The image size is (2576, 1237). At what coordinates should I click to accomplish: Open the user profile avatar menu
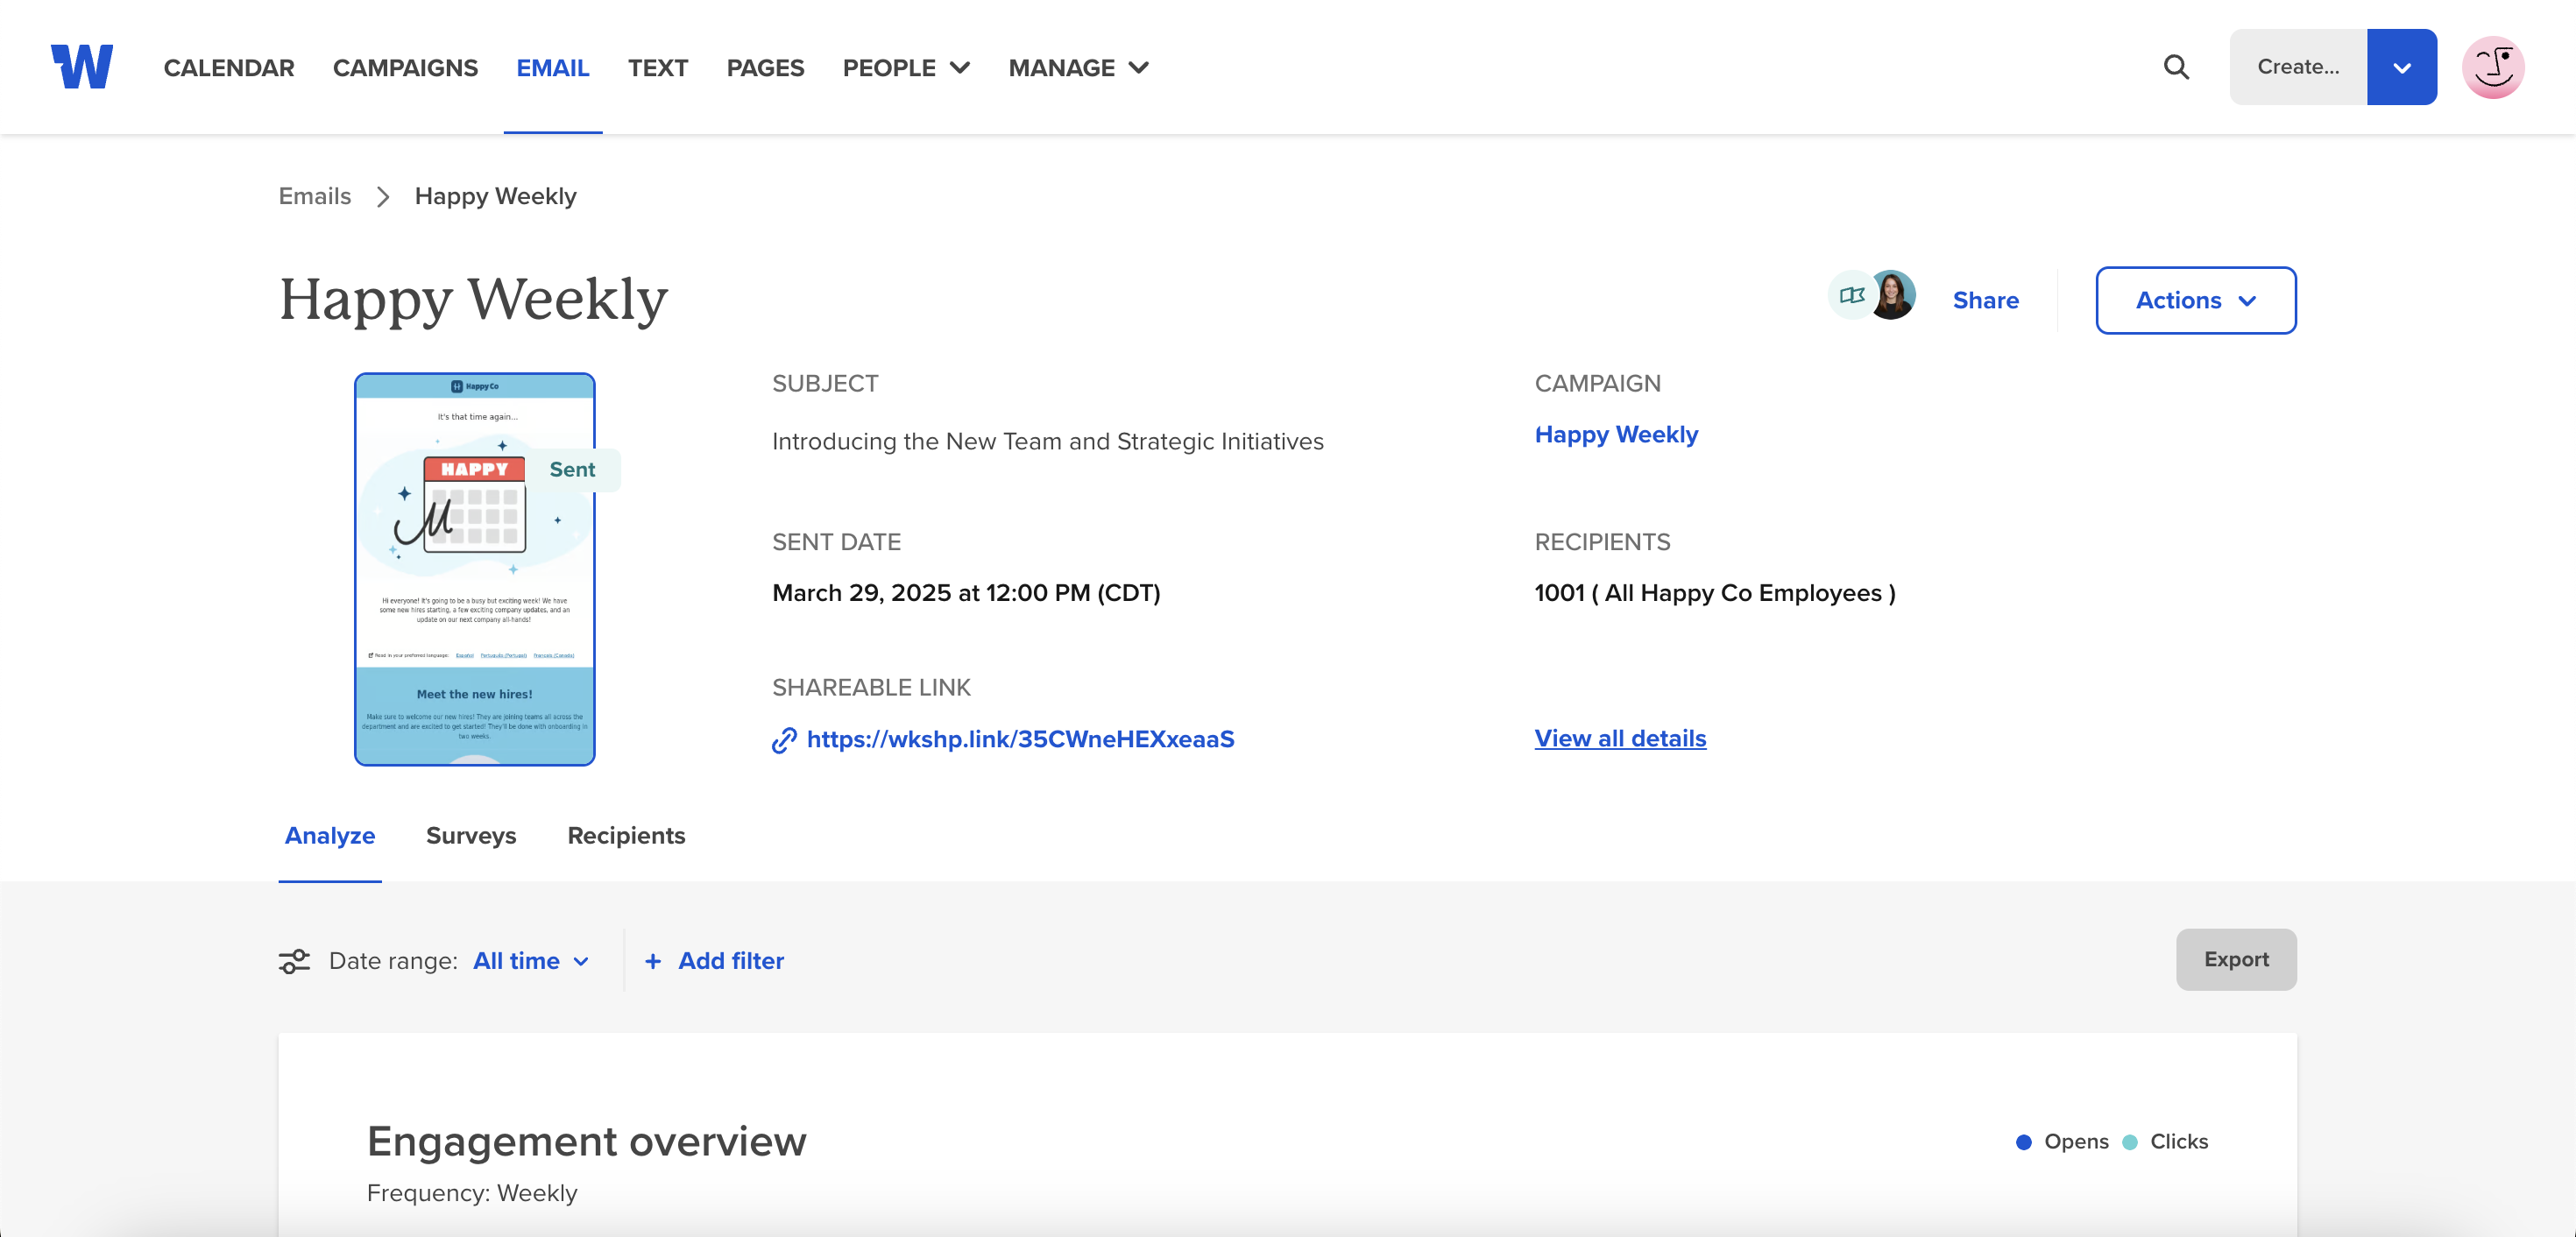2493,67
